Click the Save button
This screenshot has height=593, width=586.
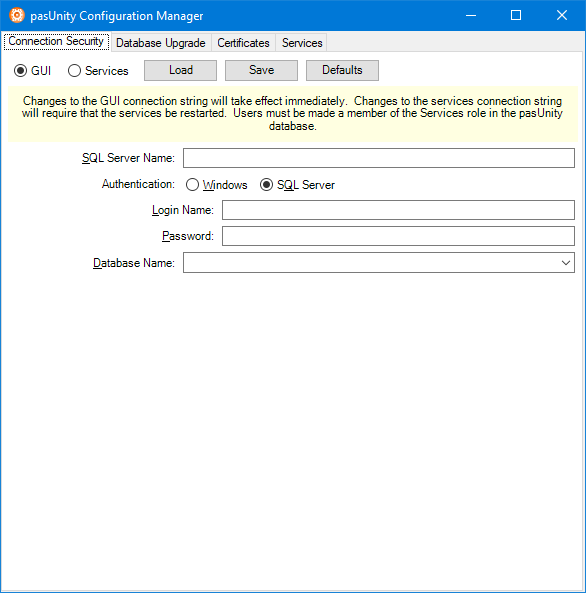(x=261, y=70)
